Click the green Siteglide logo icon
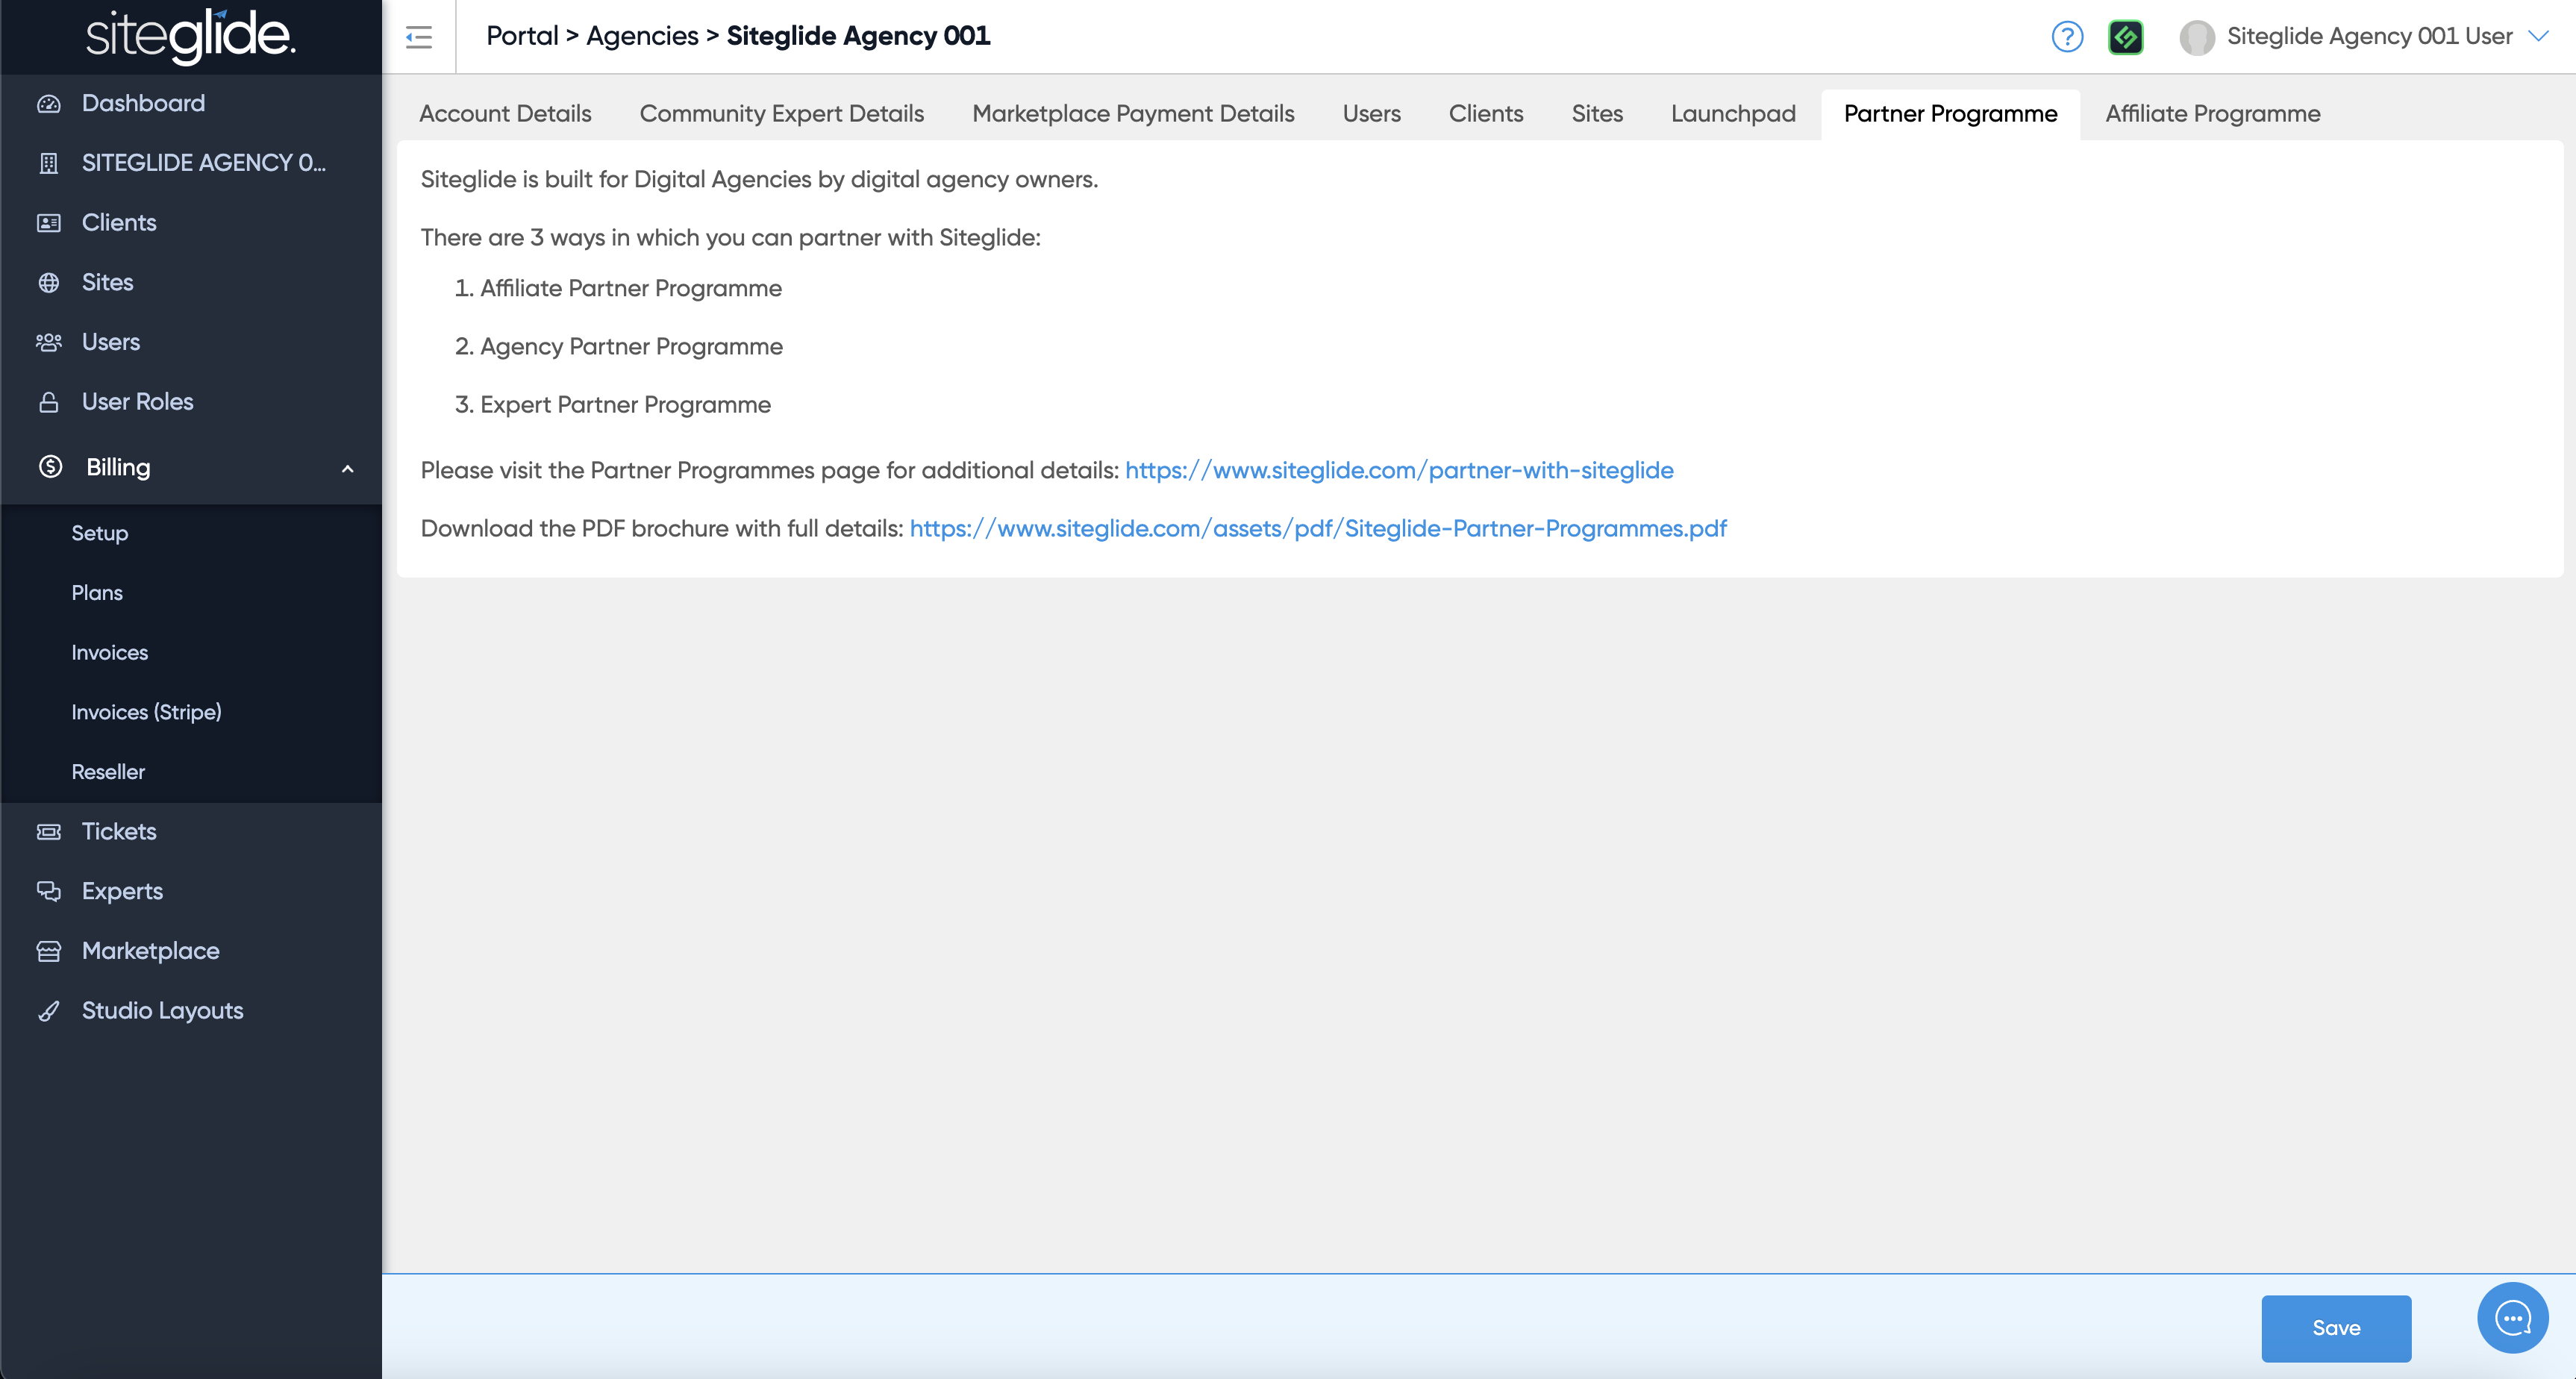2576x1379 pixels. [x=2125, y=37]
